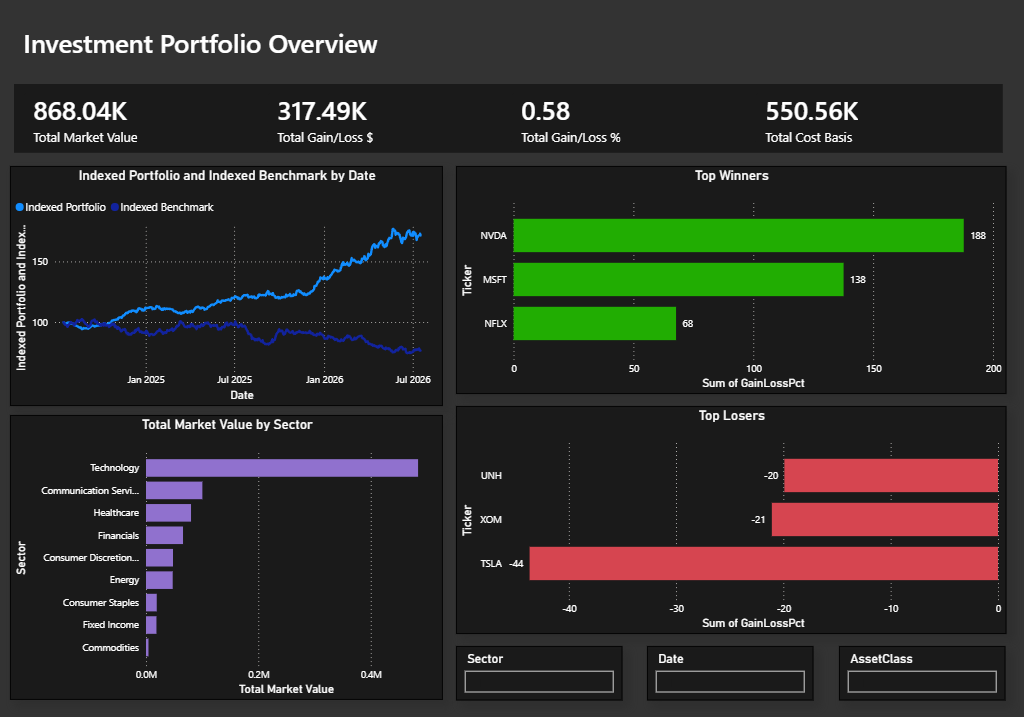Click the 317.49K Total Gain/Loss $ card
1024x717 pixels.
[325, 121]
